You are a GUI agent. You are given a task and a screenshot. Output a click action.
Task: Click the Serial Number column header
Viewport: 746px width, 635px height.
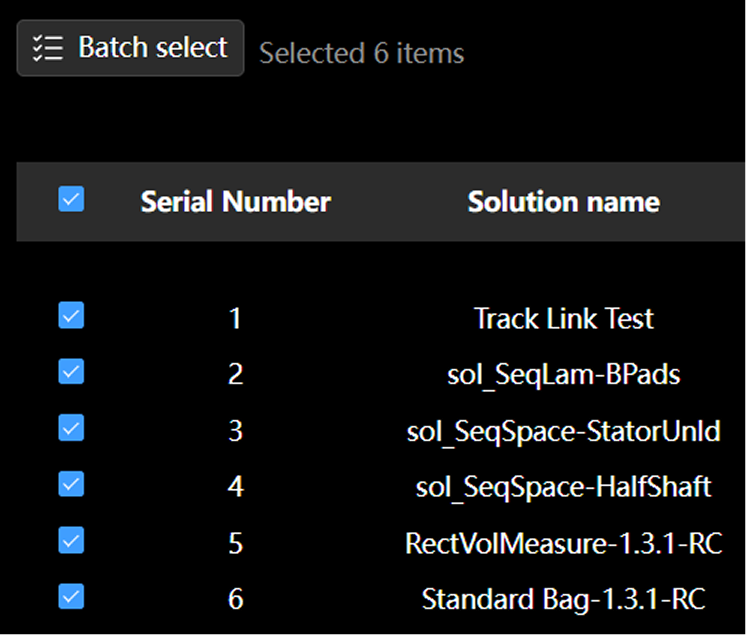coord(235,202)
